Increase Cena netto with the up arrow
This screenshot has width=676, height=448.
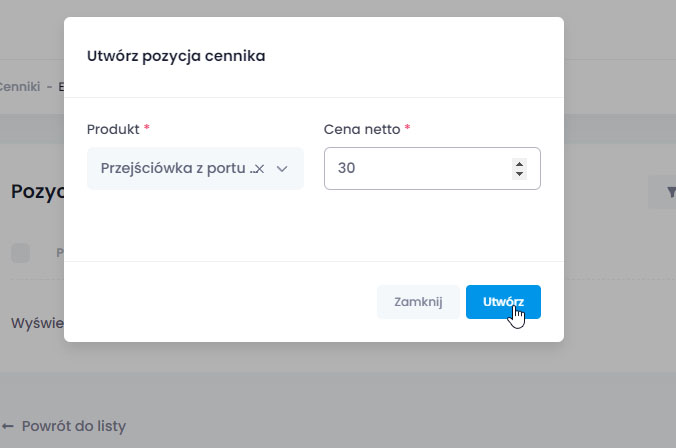(518, 163)
